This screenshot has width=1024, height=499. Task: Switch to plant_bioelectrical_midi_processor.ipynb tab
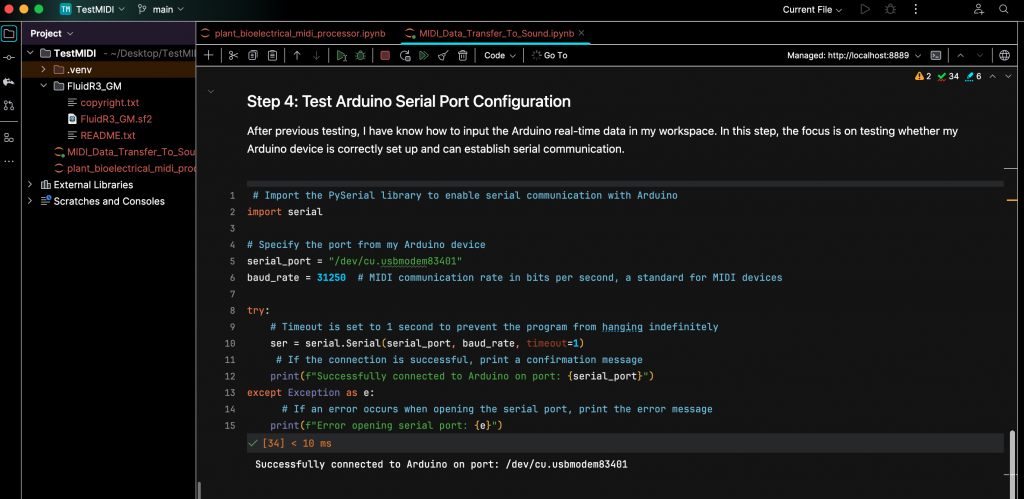pos(299,33)
